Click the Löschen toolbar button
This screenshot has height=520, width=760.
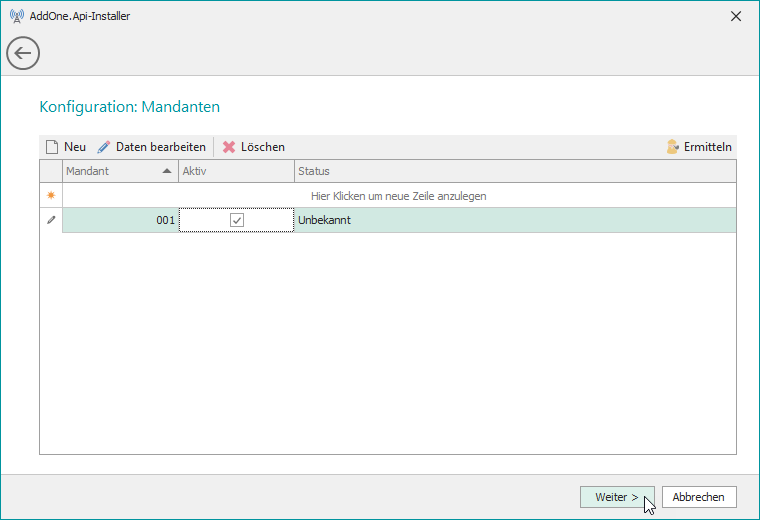pos(253,147)
